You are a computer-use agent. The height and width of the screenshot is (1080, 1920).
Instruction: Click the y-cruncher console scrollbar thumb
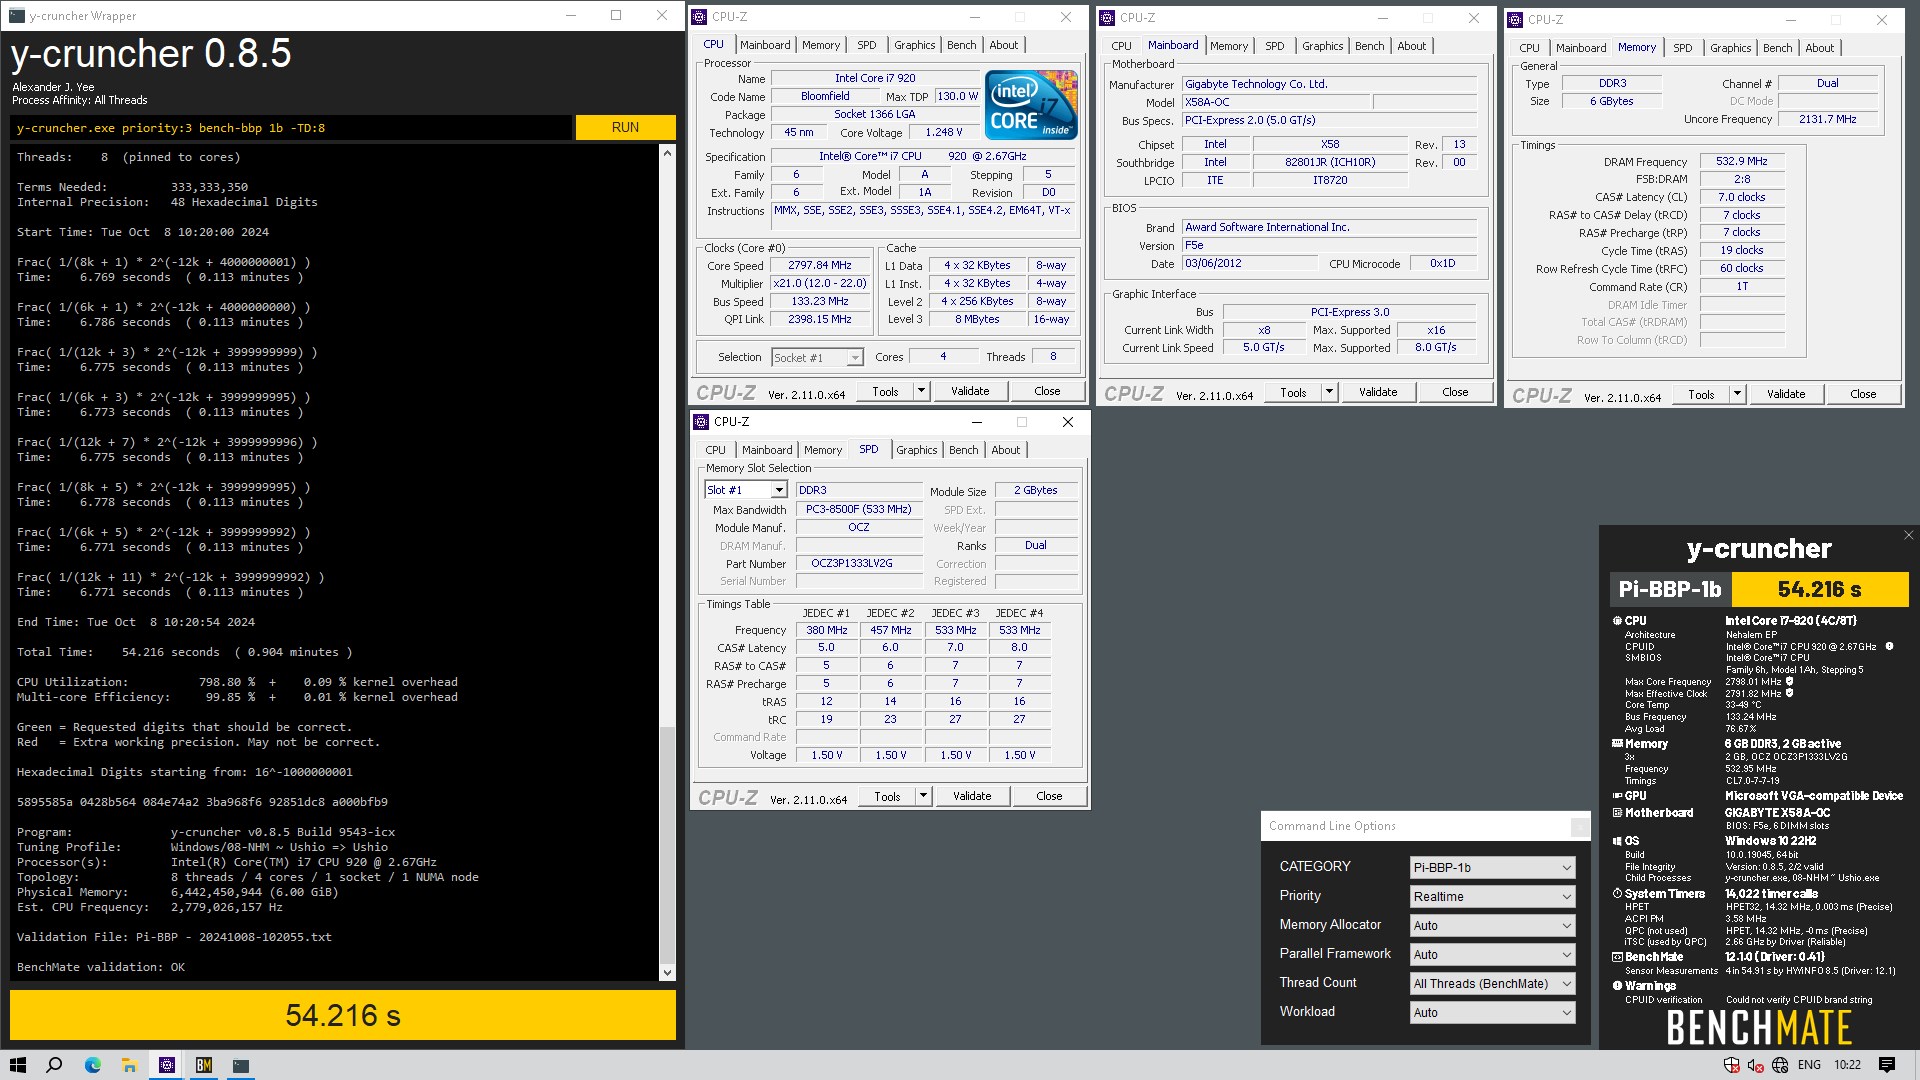click(667, 845)
